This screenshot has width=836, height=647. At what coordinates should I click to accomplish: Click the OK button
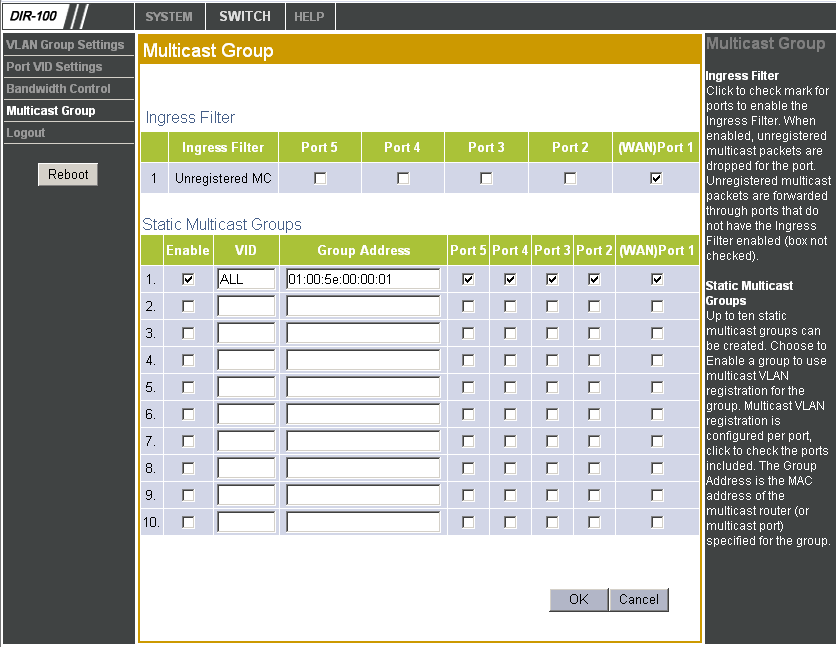578,600
